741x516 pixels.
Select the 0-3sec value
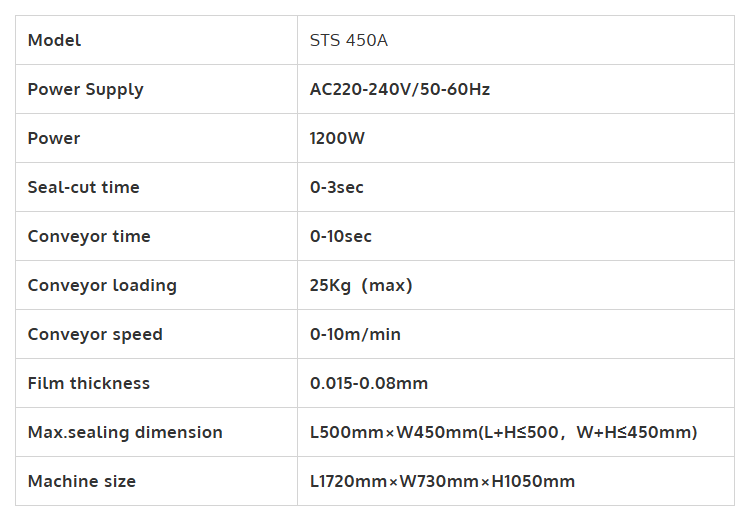tap(337, 188)
